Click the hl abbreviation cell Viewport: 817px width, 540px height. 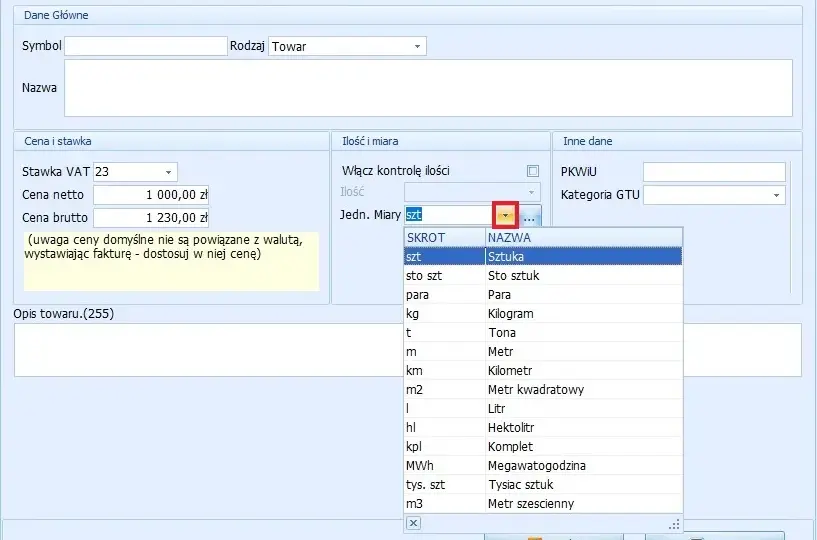pyautogui.click(x=444, y=428)
